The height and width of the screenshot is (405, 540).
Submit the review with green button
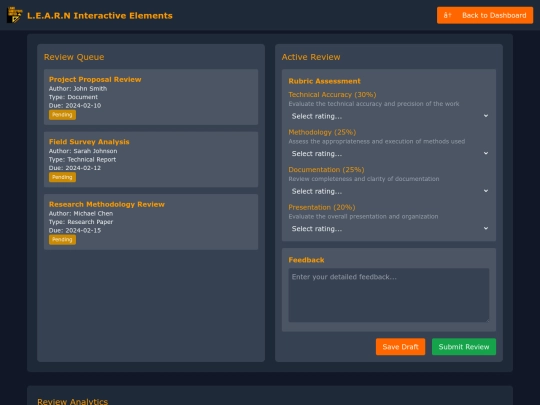click(x=464, y=347)
